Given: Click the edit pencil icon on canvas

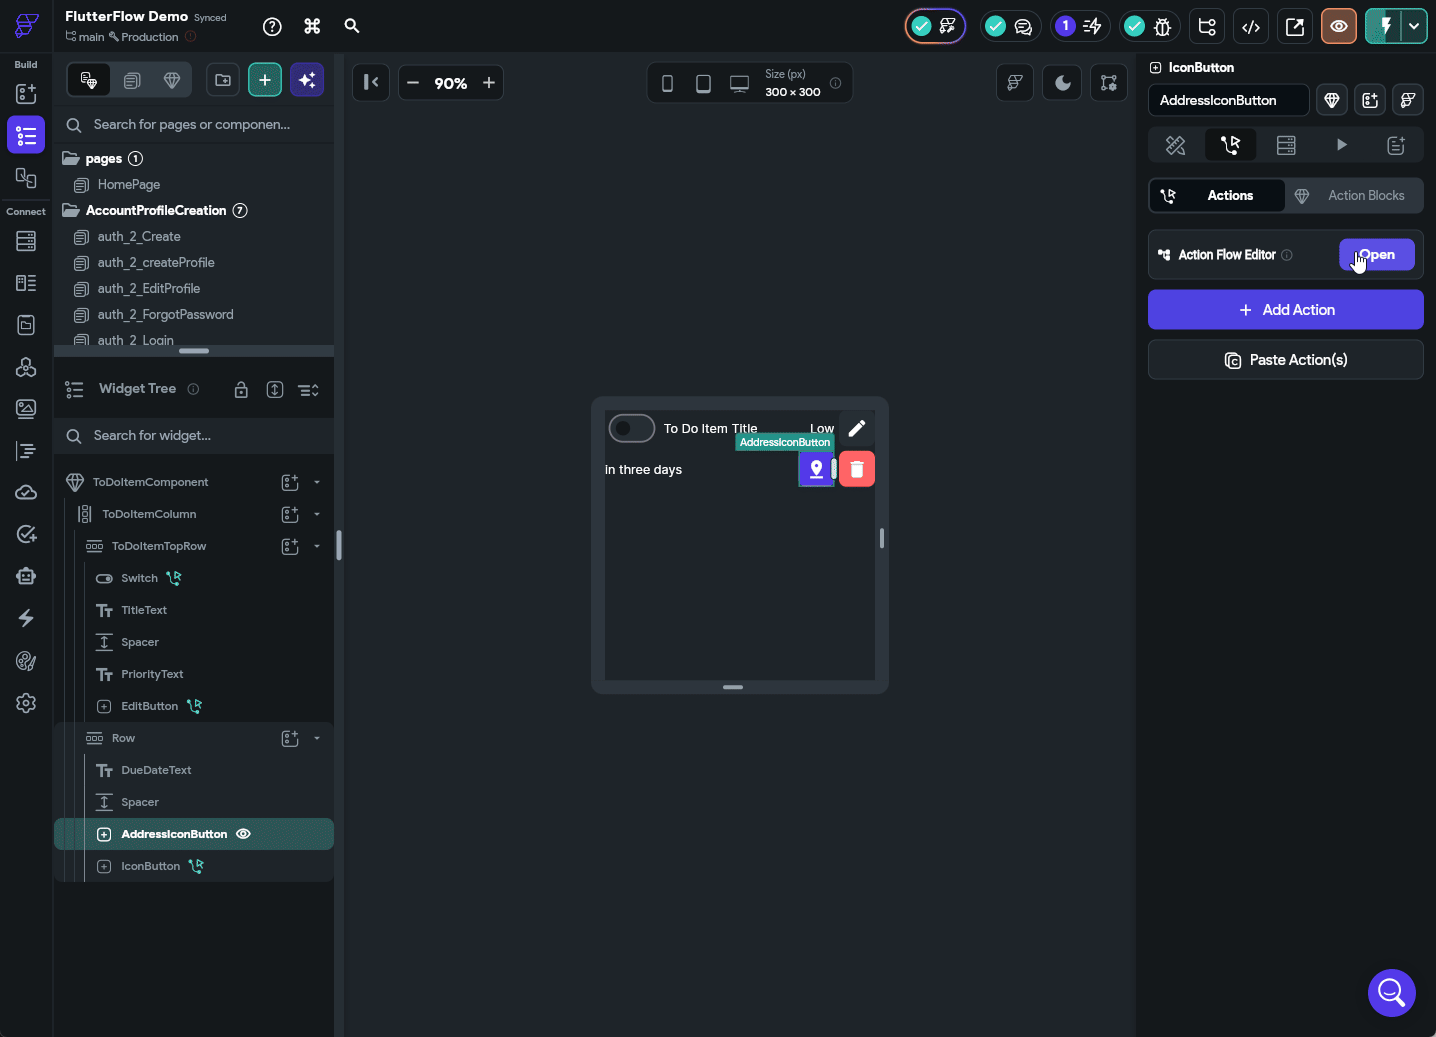Looking at the screenshot, I should click(x=857, y=429).
